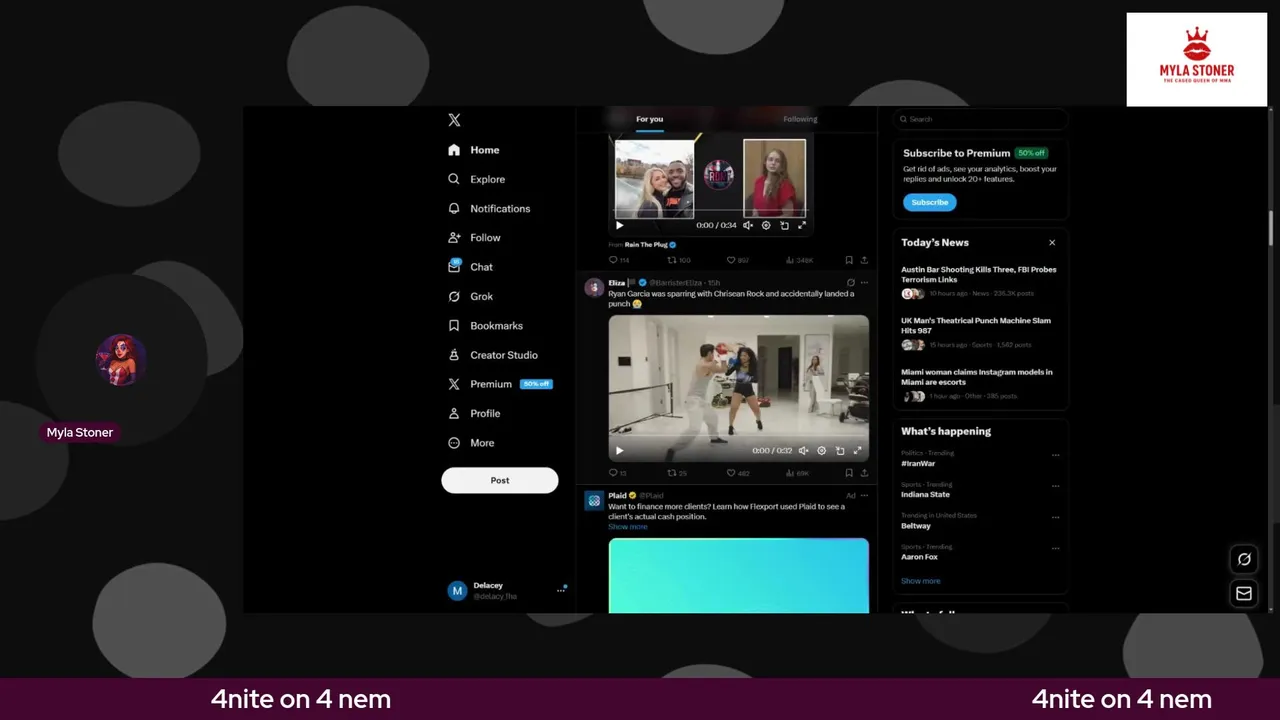Image resolution: width=1280 pixels, height=720 pixels.
Task: View analytics showing 69K views
Action: point(797,473)
